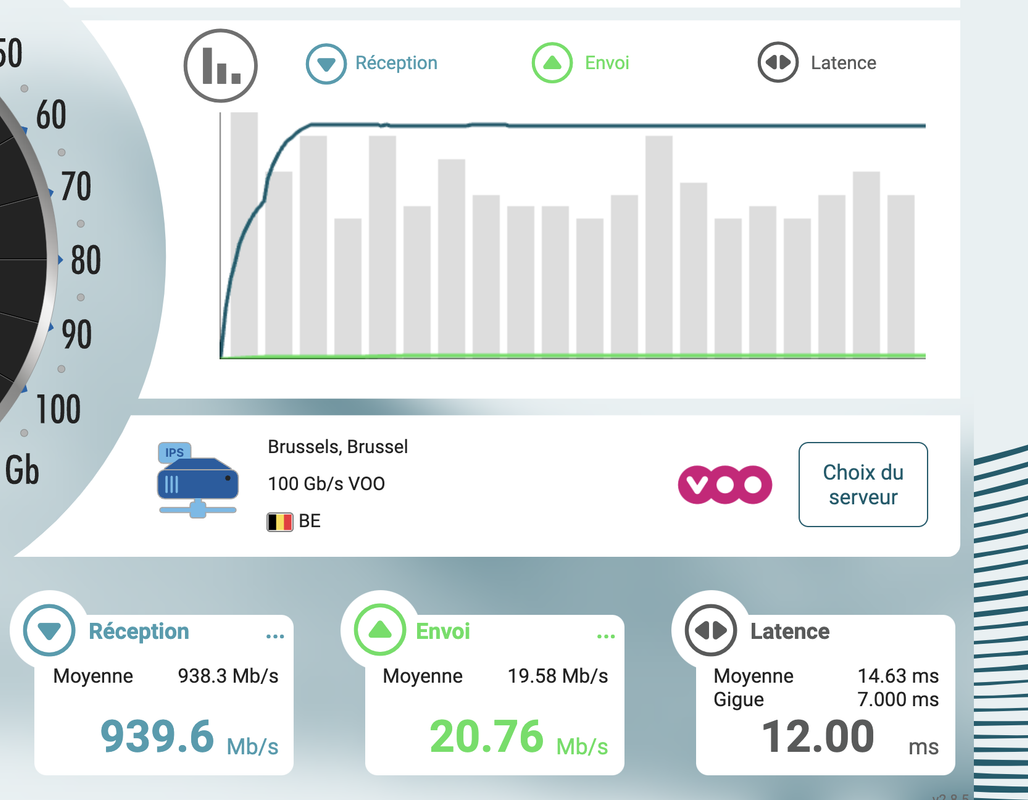Expand Réception card options (three dots)
The width and height of the screenshot is (1028, 800).
pos(275,636)
